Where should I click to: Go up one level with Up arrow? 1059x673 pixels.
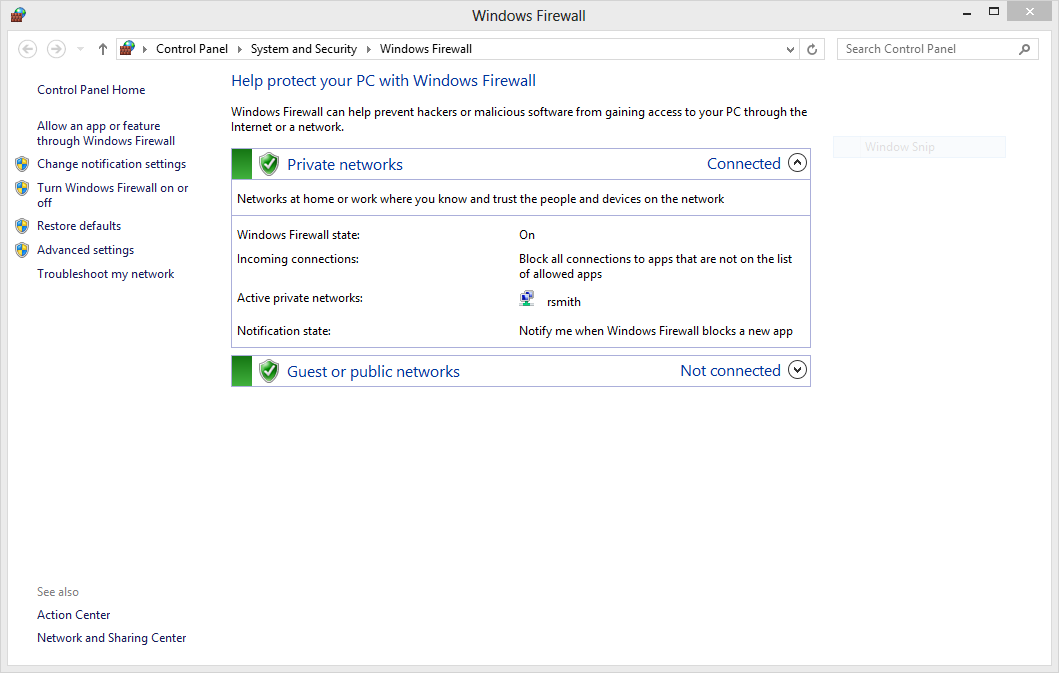coord(103,49)
